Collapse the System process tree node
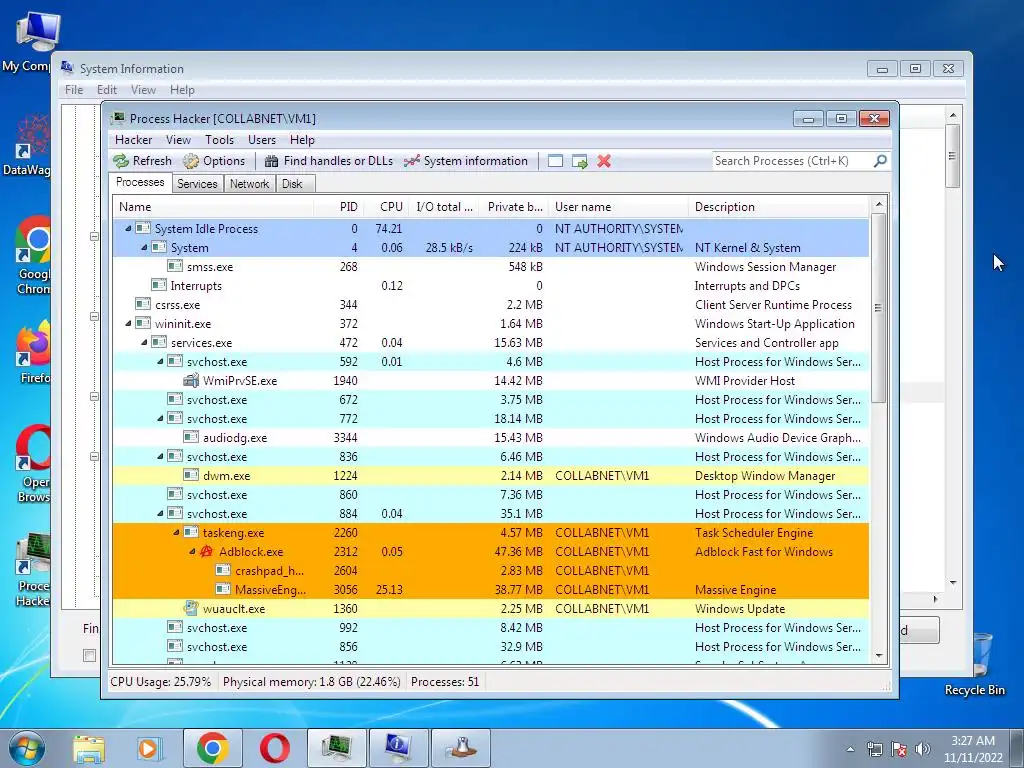 (144, 248)
